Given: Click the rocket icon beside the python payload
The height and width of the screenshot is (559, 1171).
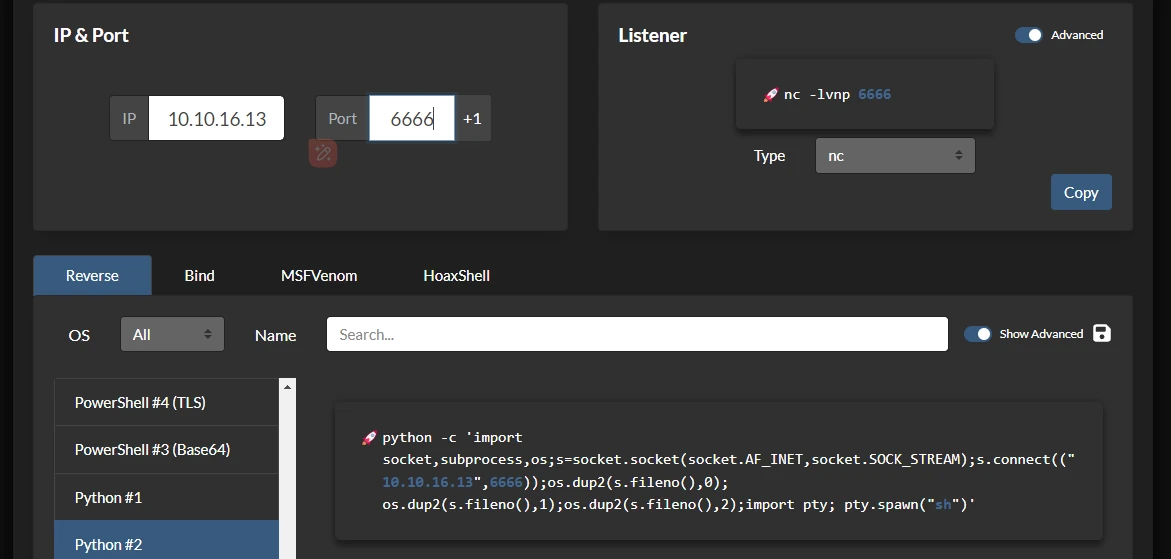Looking at the screenshot, I should [x=369, y=438].
